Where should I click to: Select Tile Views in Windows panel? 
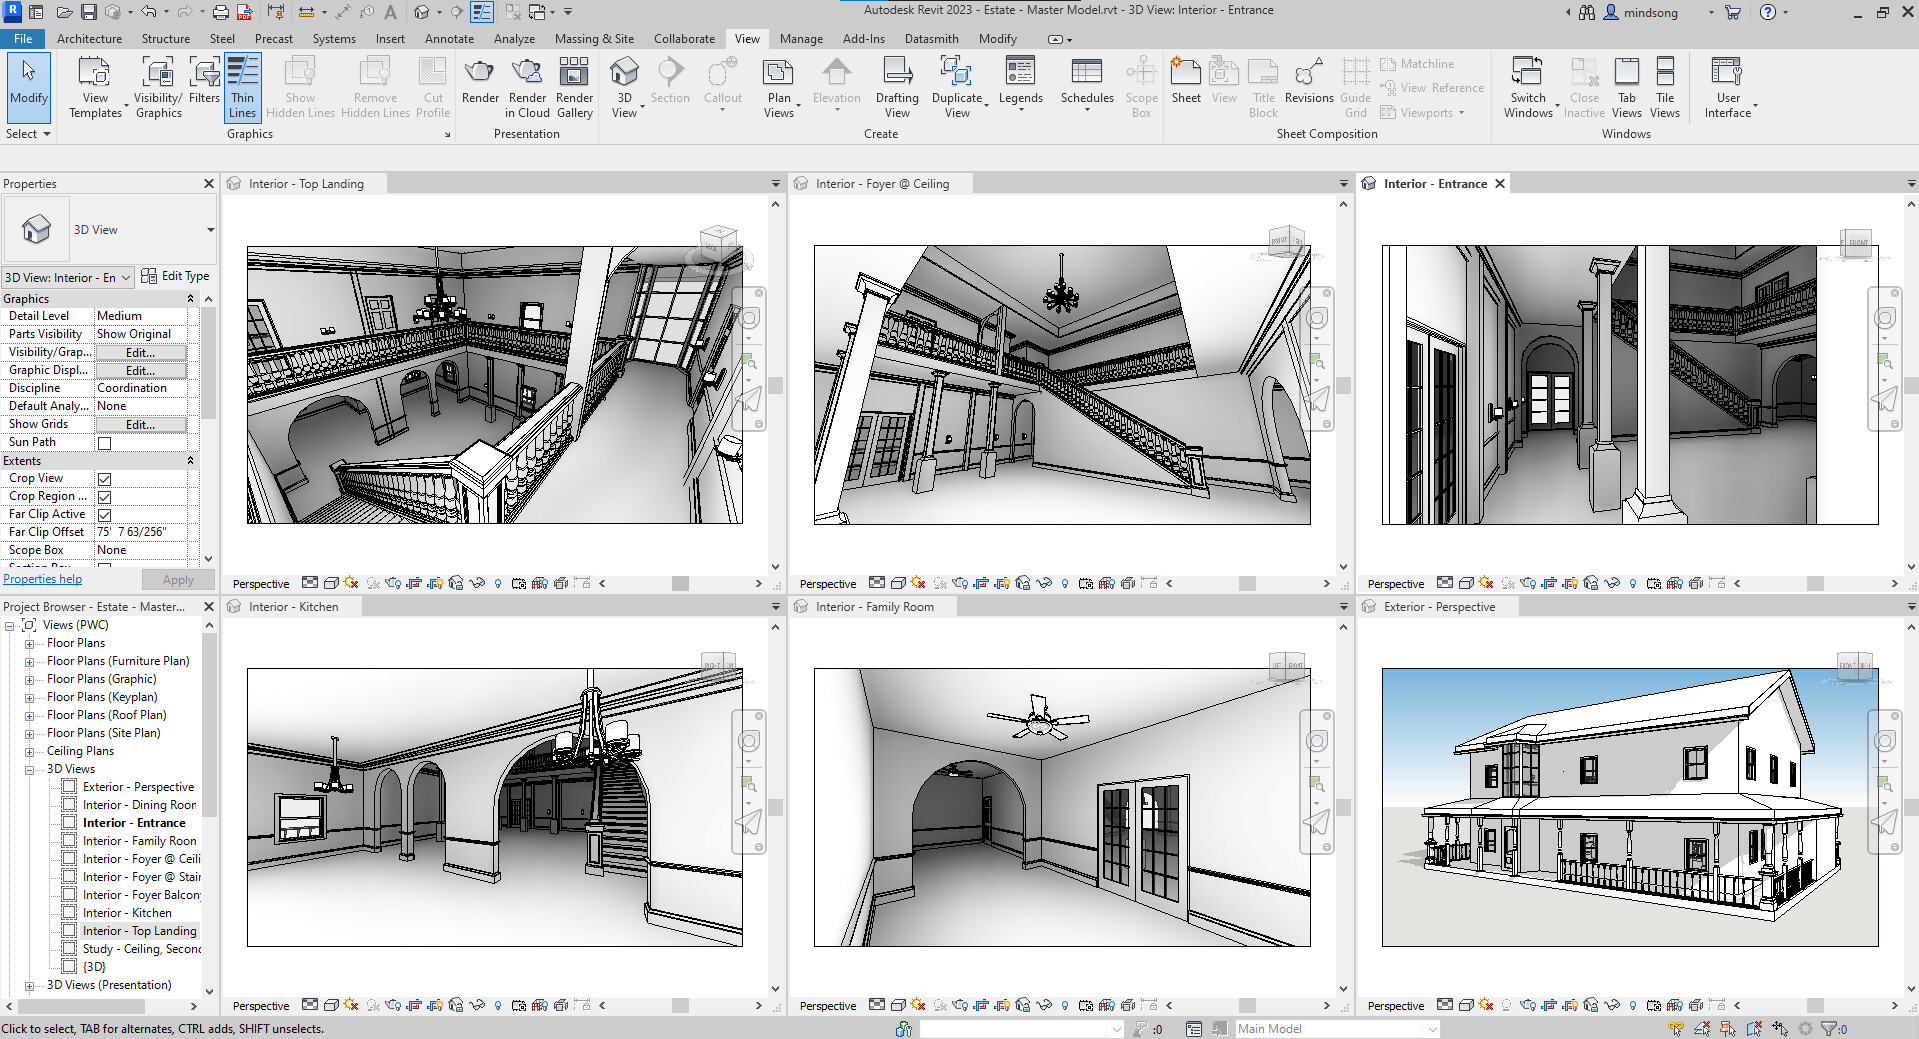[1664, 86]
